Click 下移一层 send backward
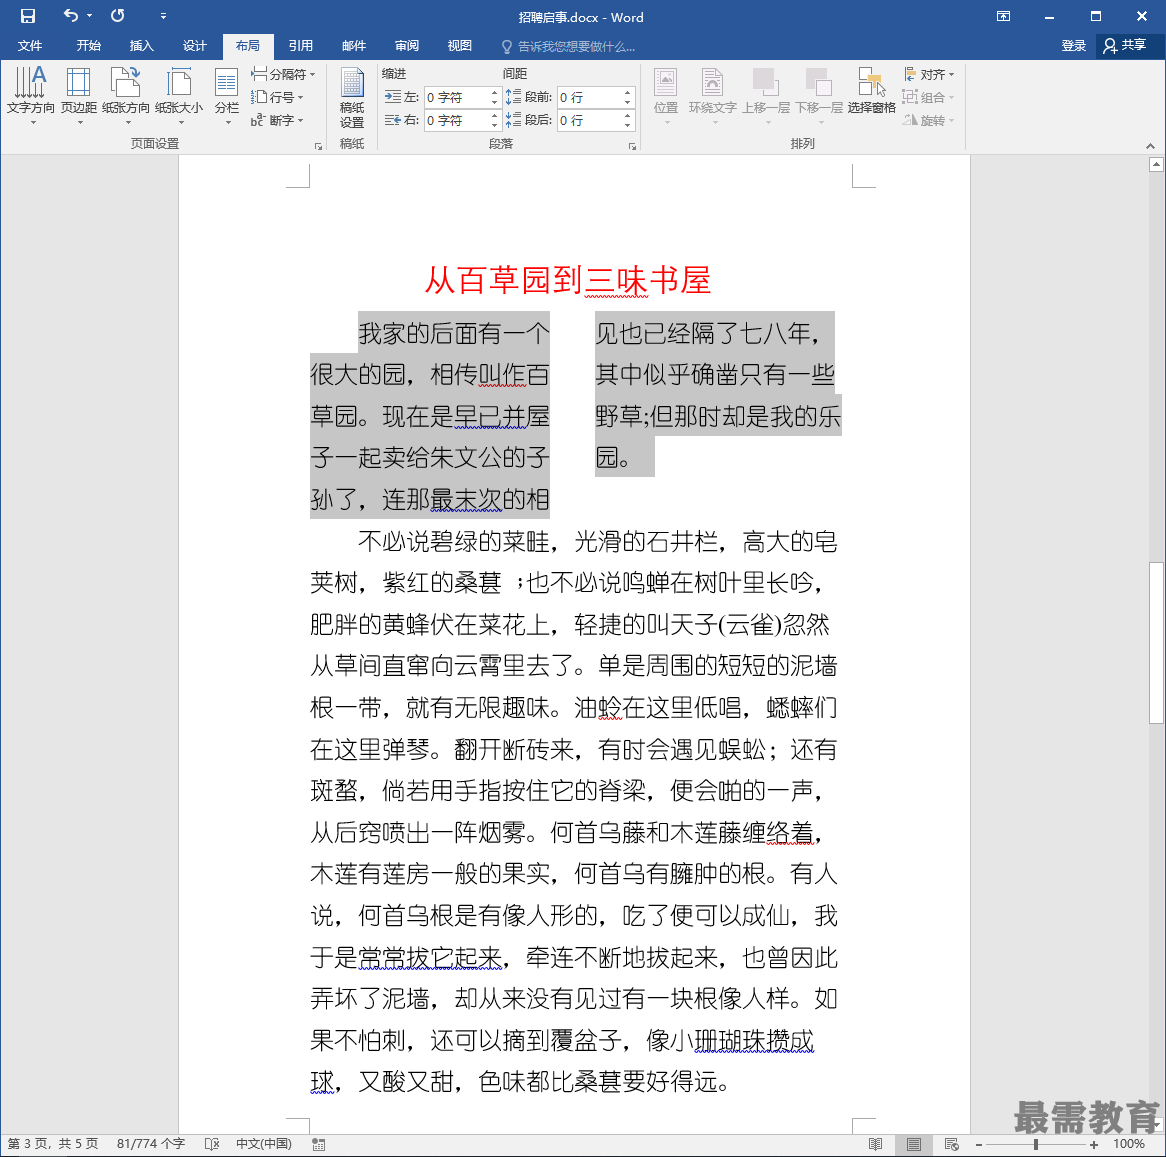This screenshot has width=1166, height=1157. pyautogui.click(x=819, y=94)
